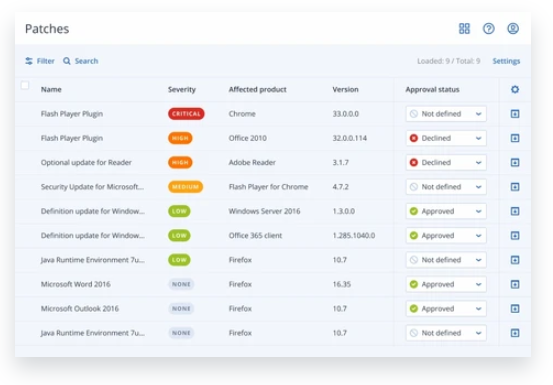Click the plus icon for the Adobe Reader row
The width and height of the screenshot is (553, 385).
pyautogui.click(x=515, y=163)
